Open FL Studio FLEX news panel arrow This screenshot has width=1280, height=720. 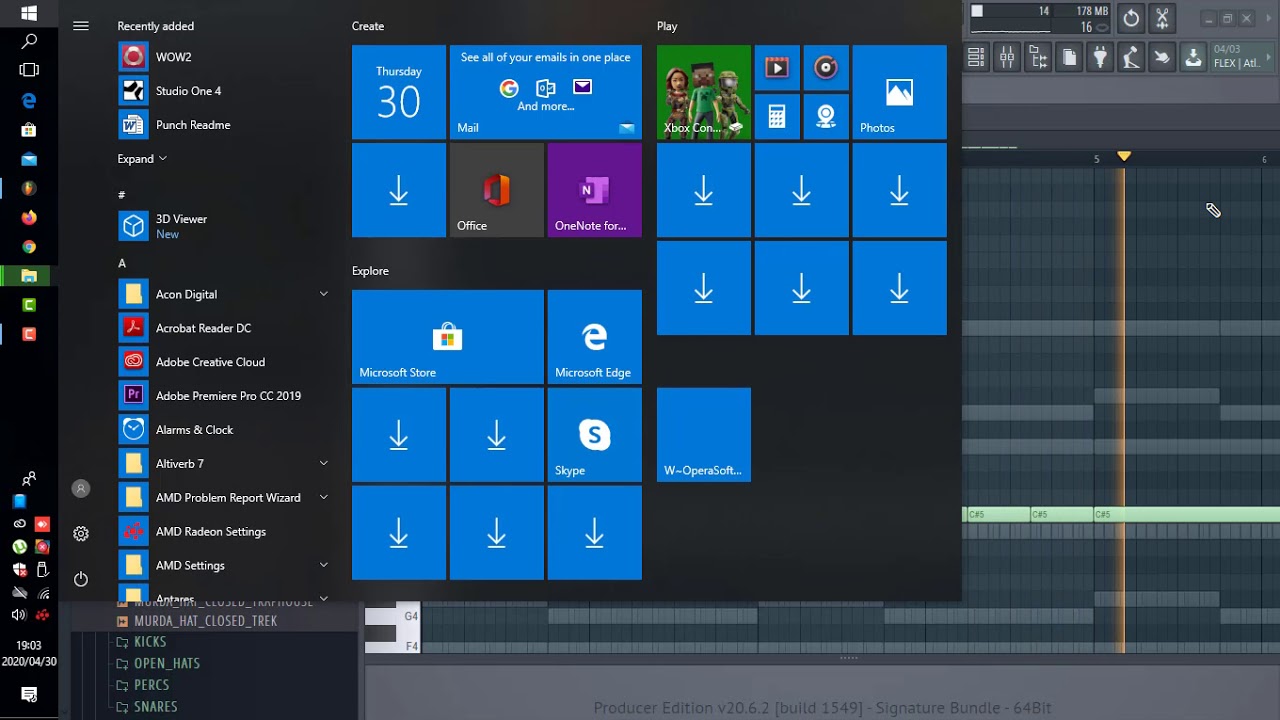click(x=1268, y=57)
